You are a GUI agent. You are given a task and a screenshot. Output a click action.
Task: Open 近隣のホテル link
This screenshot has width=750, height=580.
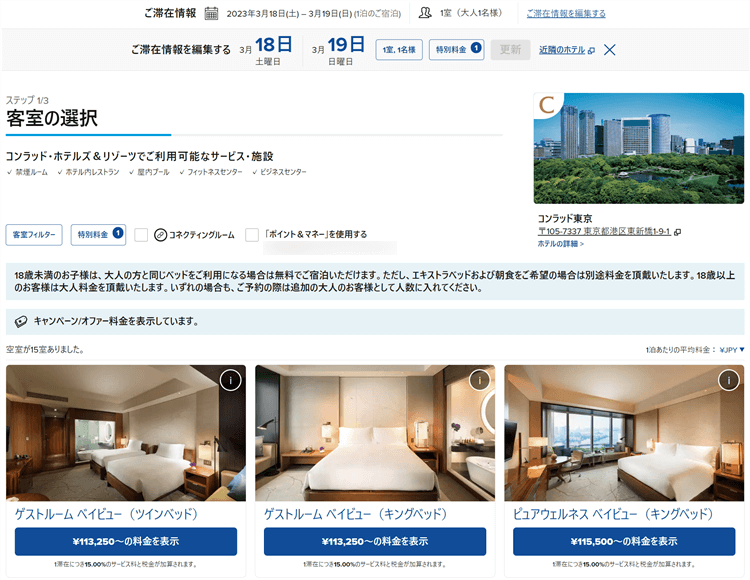(567, 50)
